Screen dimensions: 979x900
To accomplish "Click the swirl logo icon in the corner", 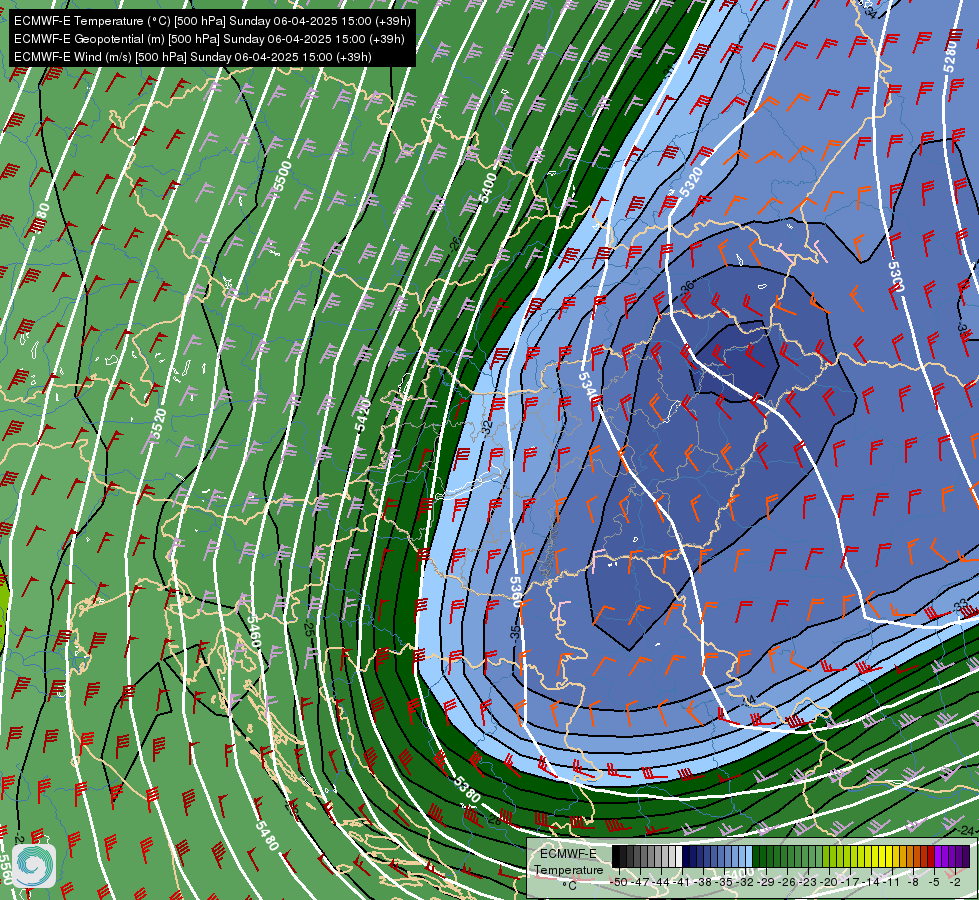I will [x=34, y=866].
